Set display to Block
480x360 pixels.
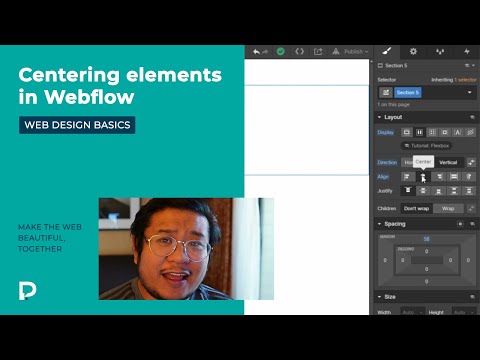point(406,132)
